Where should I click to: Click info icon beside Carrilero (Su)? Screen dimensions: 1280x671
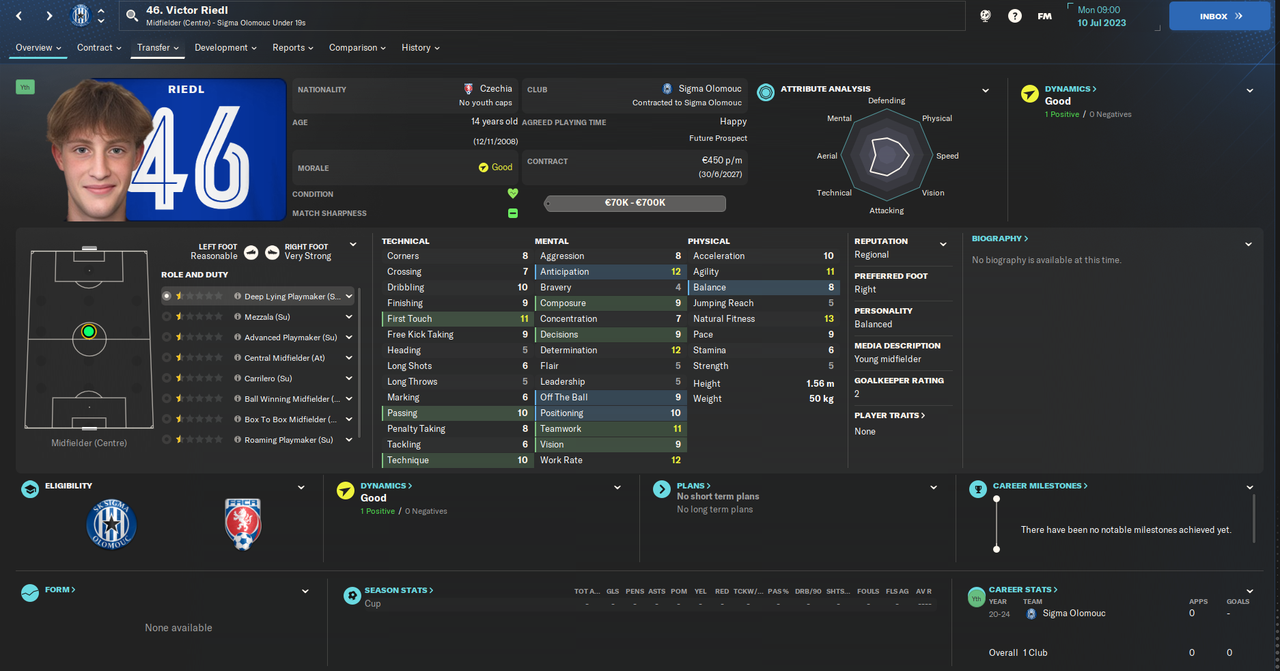[237, 379]
